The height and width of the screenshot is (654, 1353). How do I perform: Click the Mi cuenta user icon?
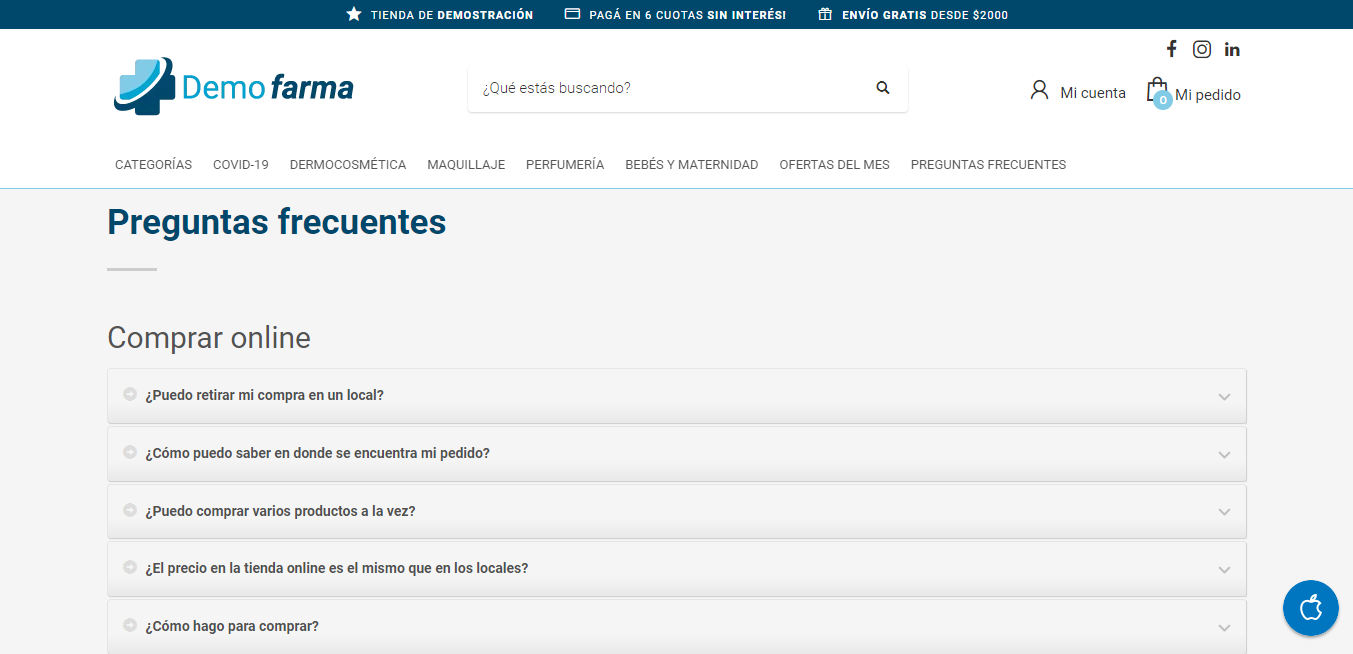[x=1039, y=90]
